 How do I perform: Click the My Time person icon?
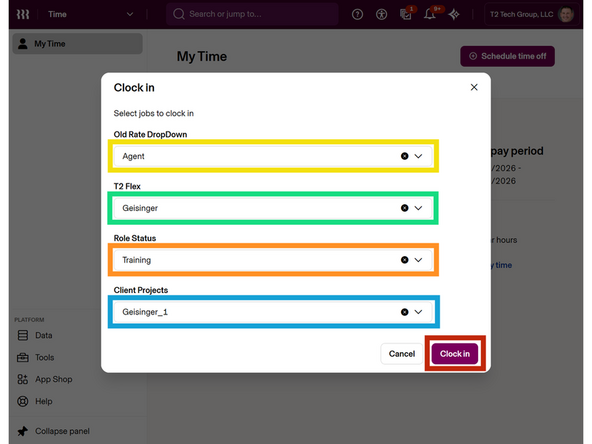coord(23,43)
